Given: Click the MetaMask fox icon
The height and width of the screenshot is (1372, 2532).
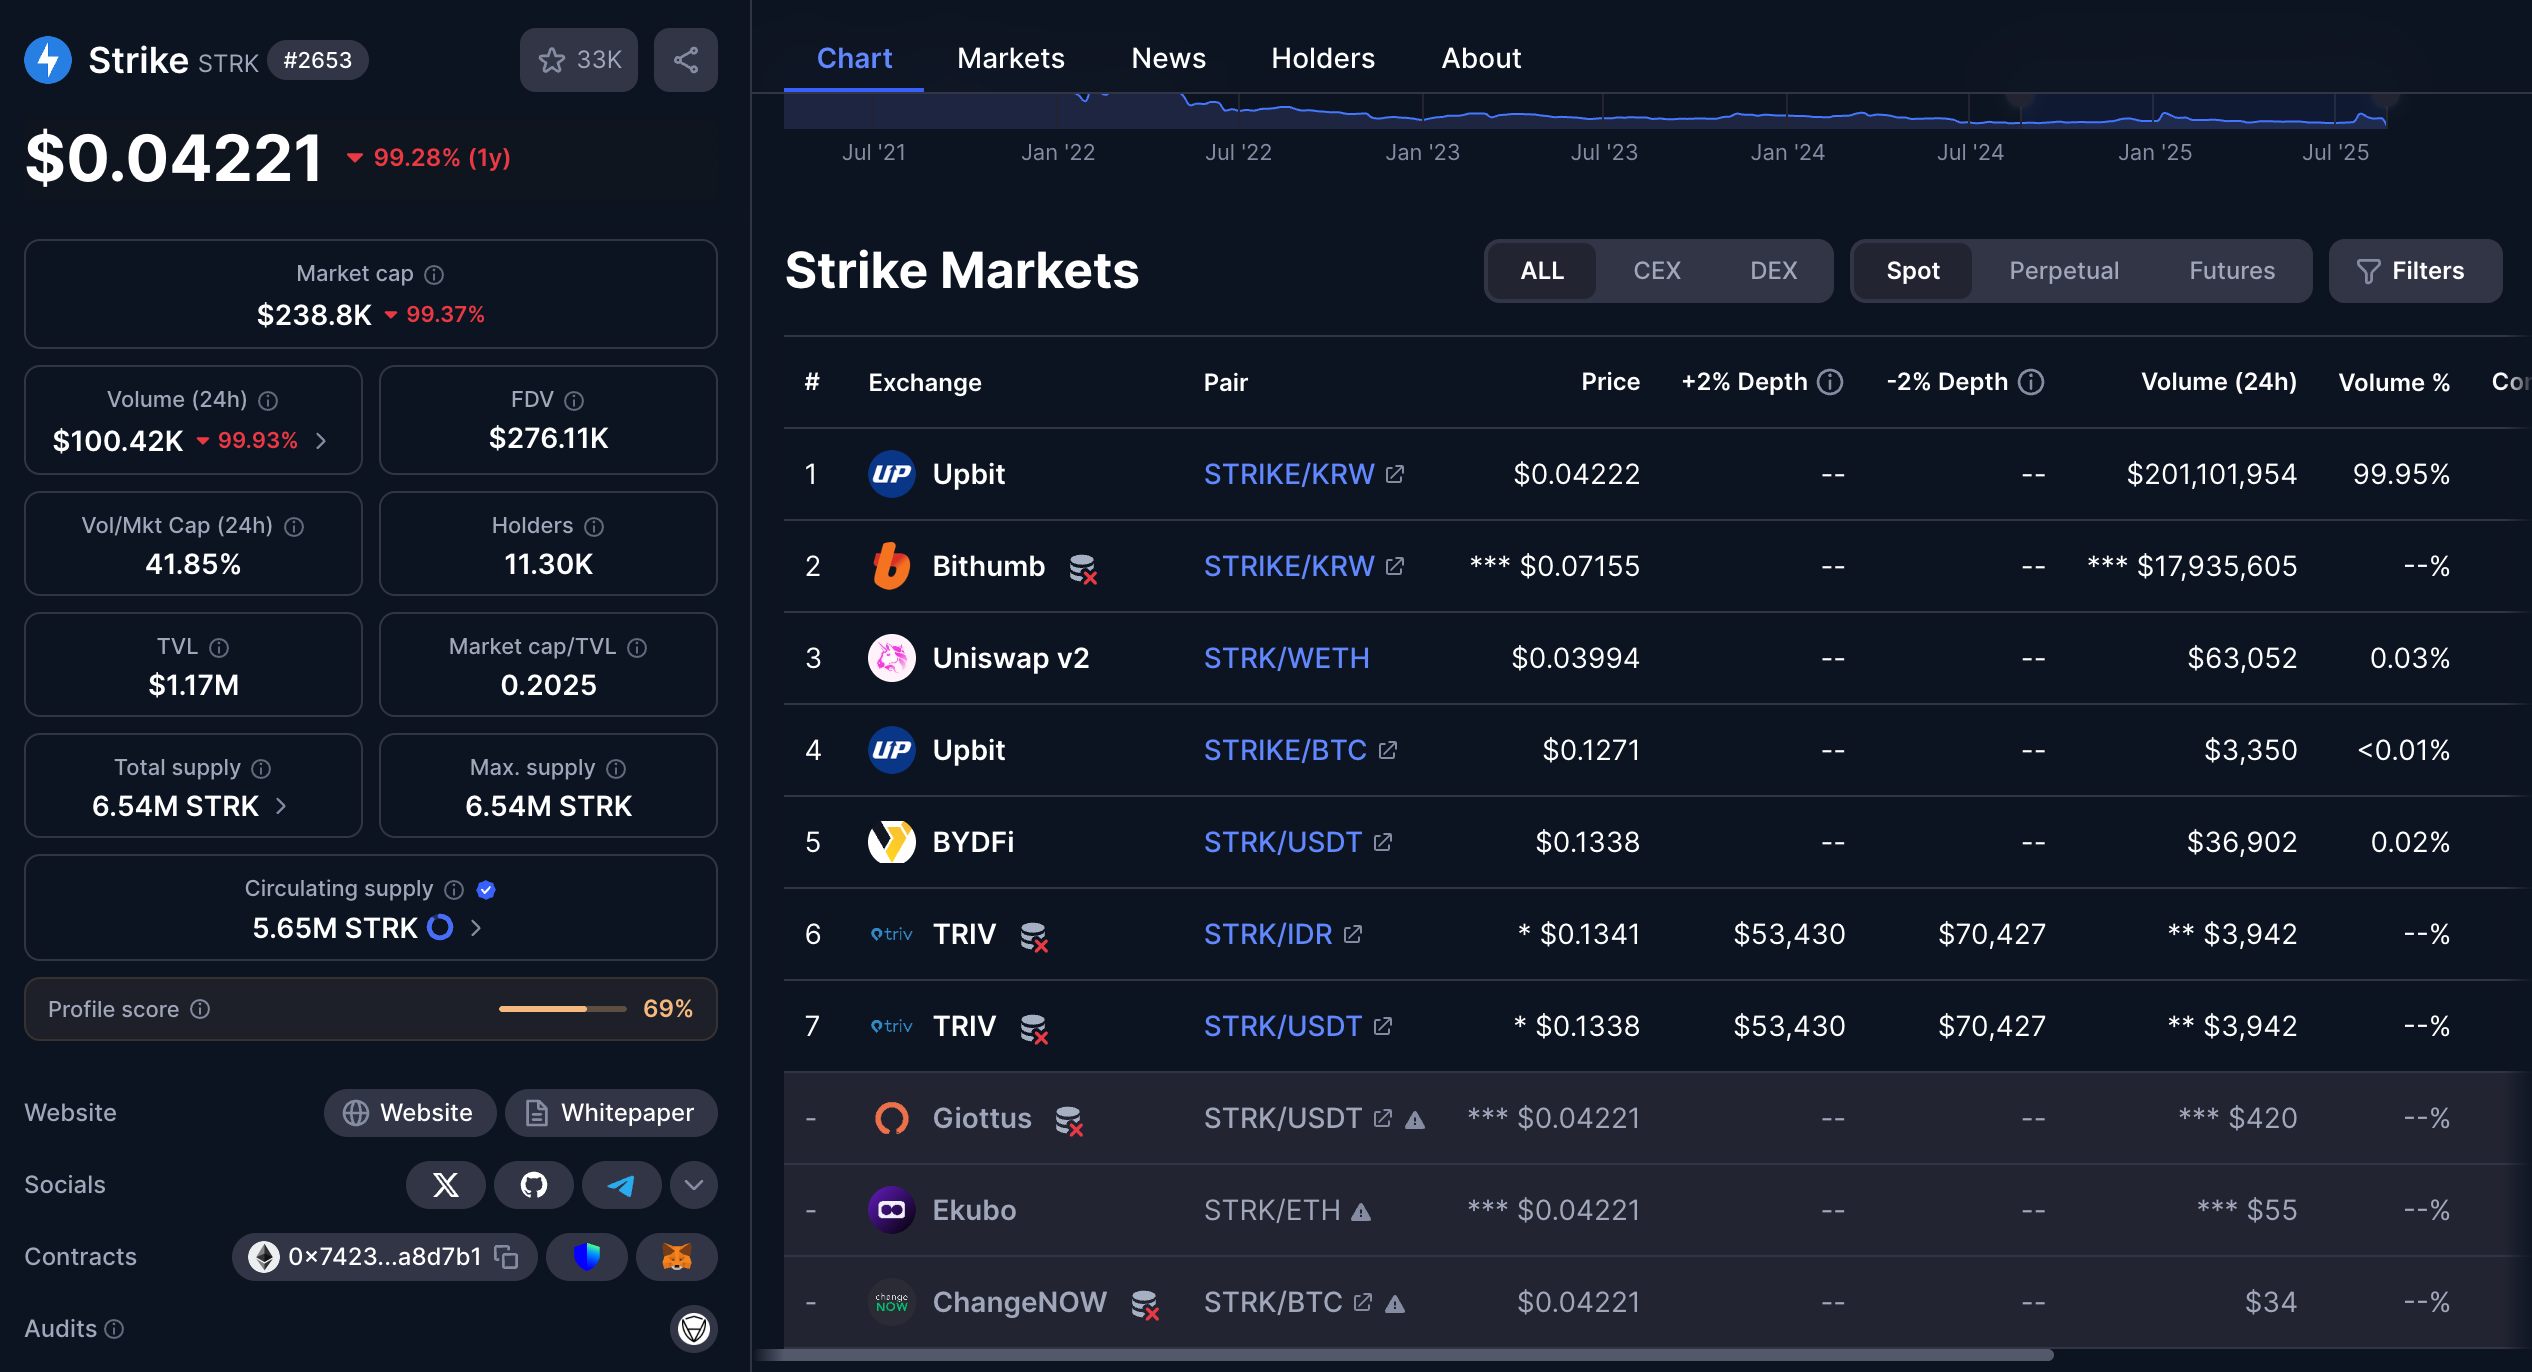Looking at the screenshot, I should (677, 1257).
